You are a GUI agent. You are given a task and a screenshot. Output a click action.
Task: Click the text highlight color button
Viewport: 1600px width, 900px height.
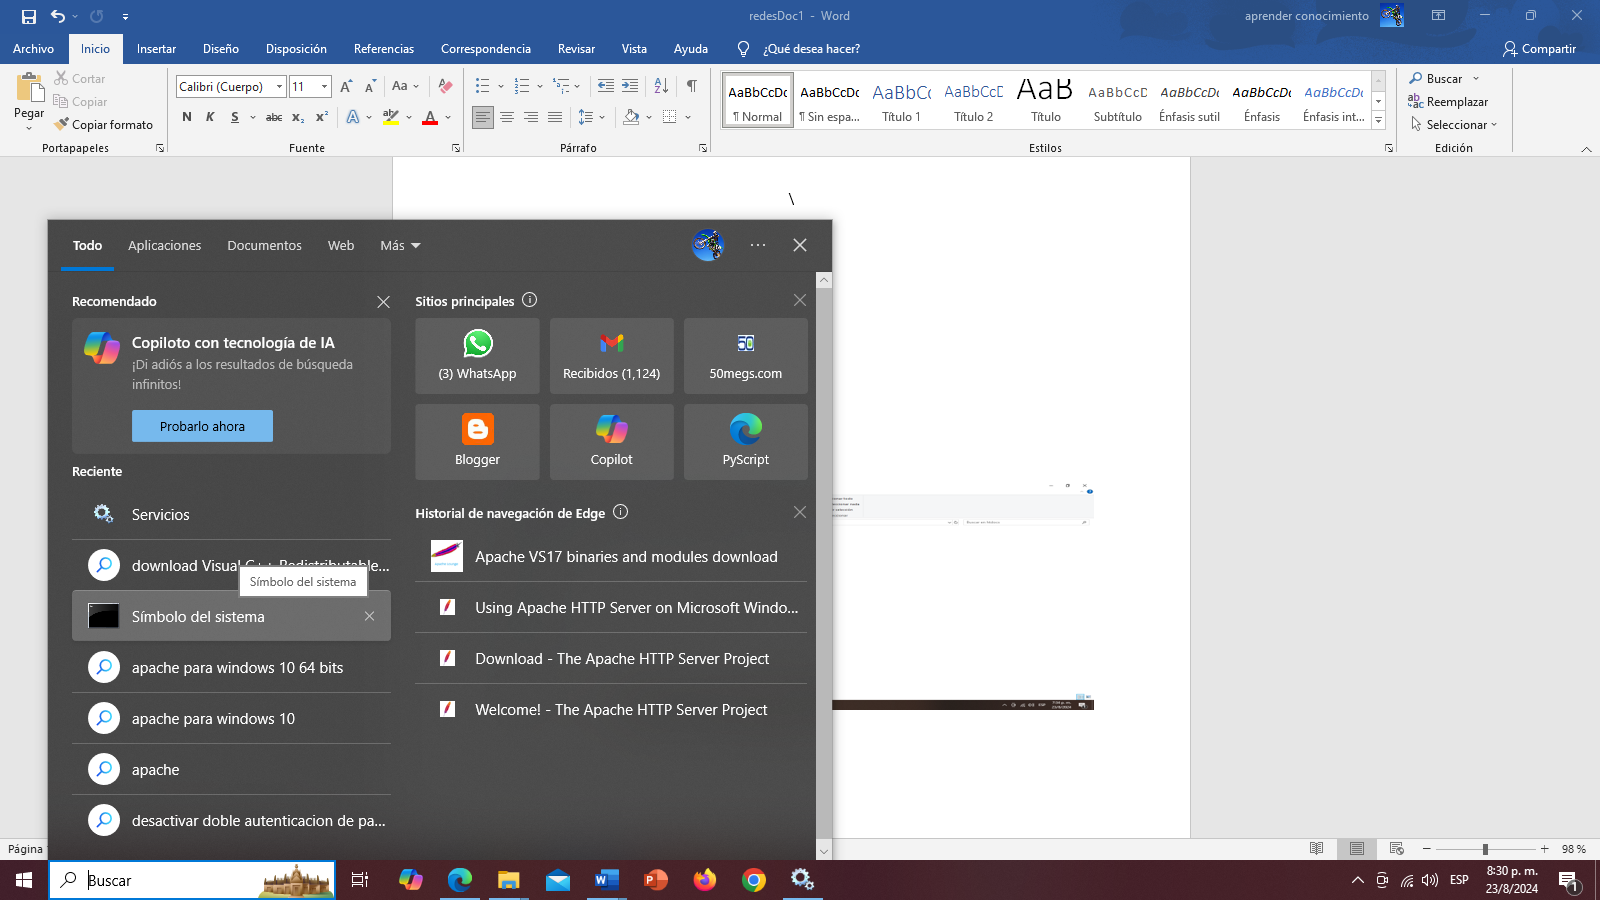[x=391, y=117]
